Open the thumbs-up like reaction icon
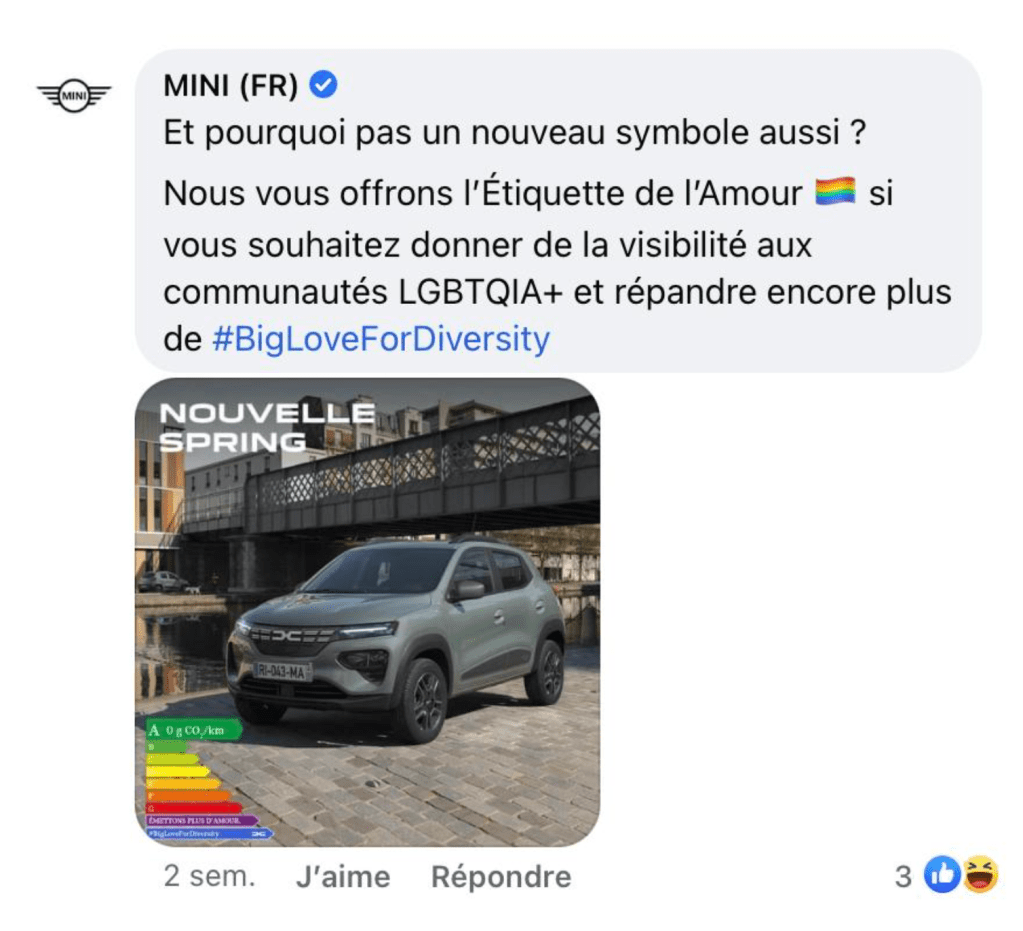Screen dimensions: 1023x931 click(x=941, y=874)
